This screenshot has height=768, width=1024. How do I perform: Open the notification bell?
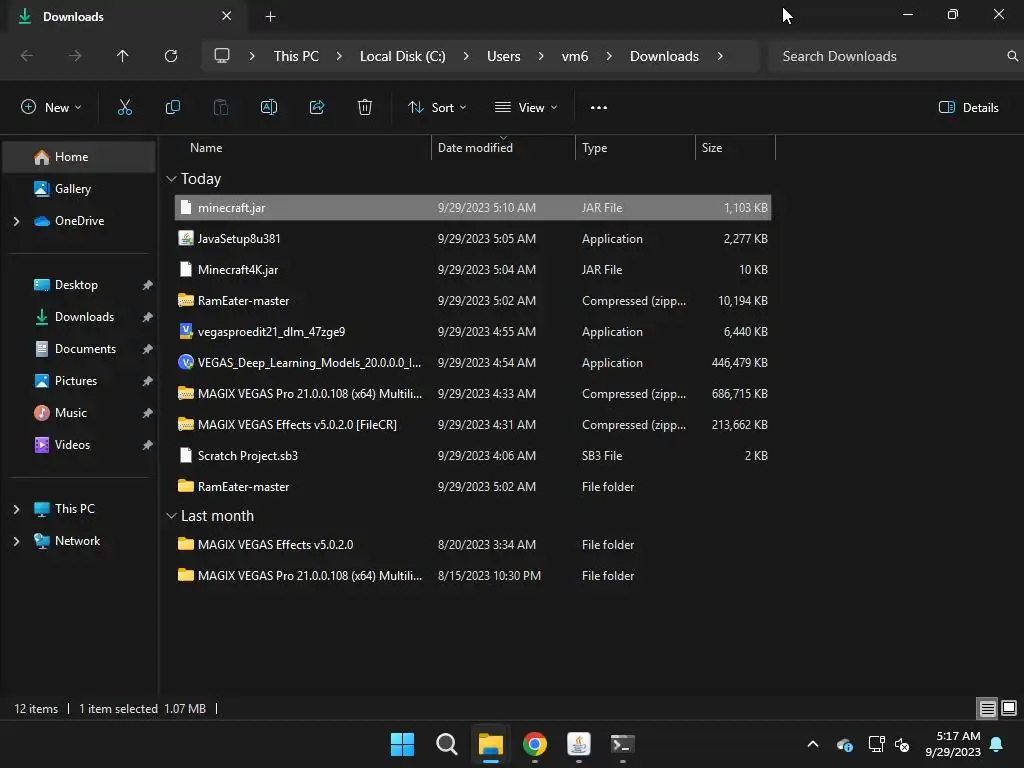997,744
